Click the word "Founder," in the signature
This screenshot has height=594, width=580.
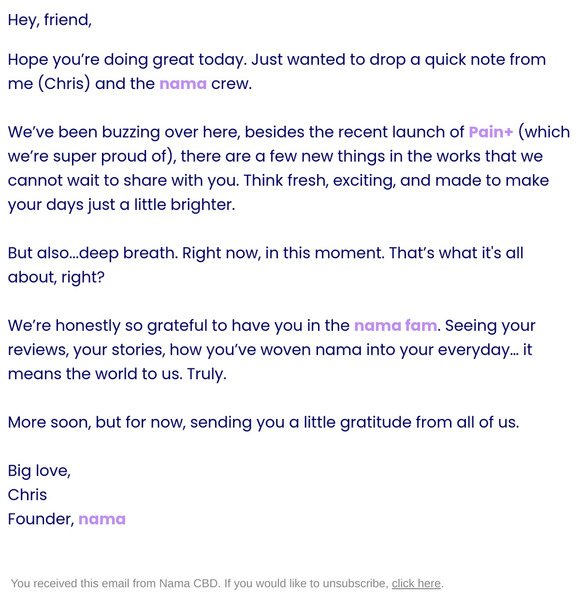coord(41,519)
